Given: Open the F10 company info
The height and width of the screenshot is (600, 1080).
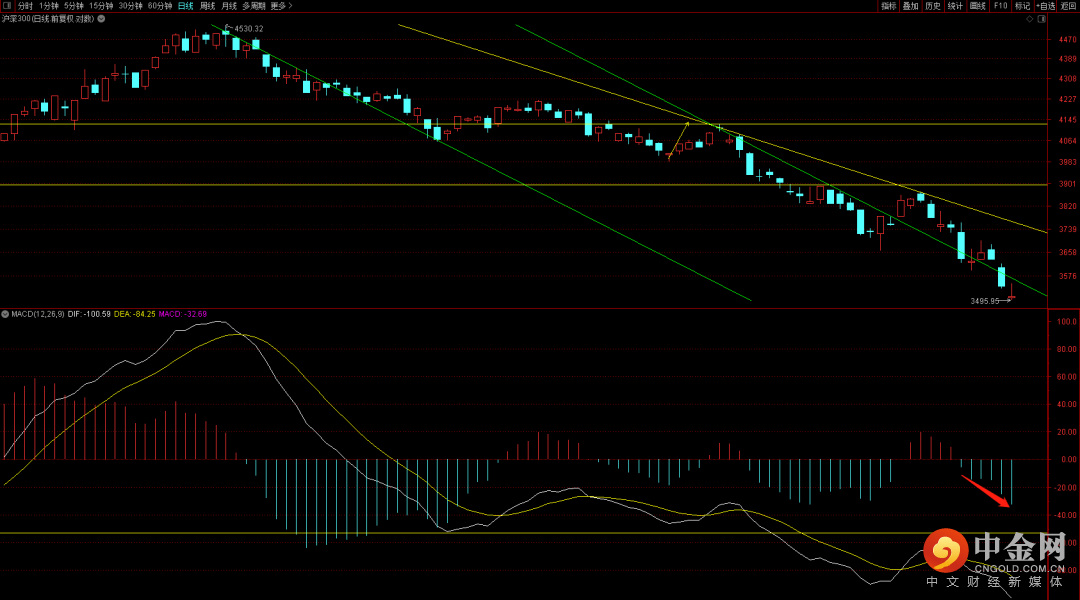Looking at the screenshot, I should 1000,6.
